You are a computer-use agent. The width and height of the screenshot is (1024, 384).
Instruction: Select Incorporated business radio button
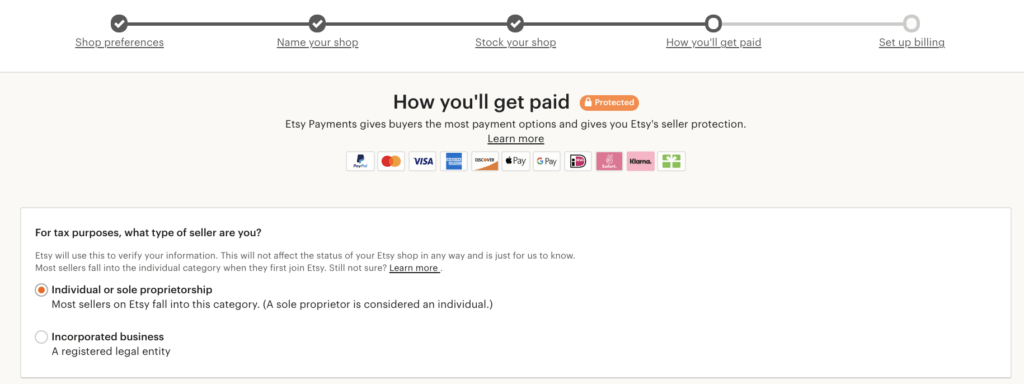[x=41, y=337]
